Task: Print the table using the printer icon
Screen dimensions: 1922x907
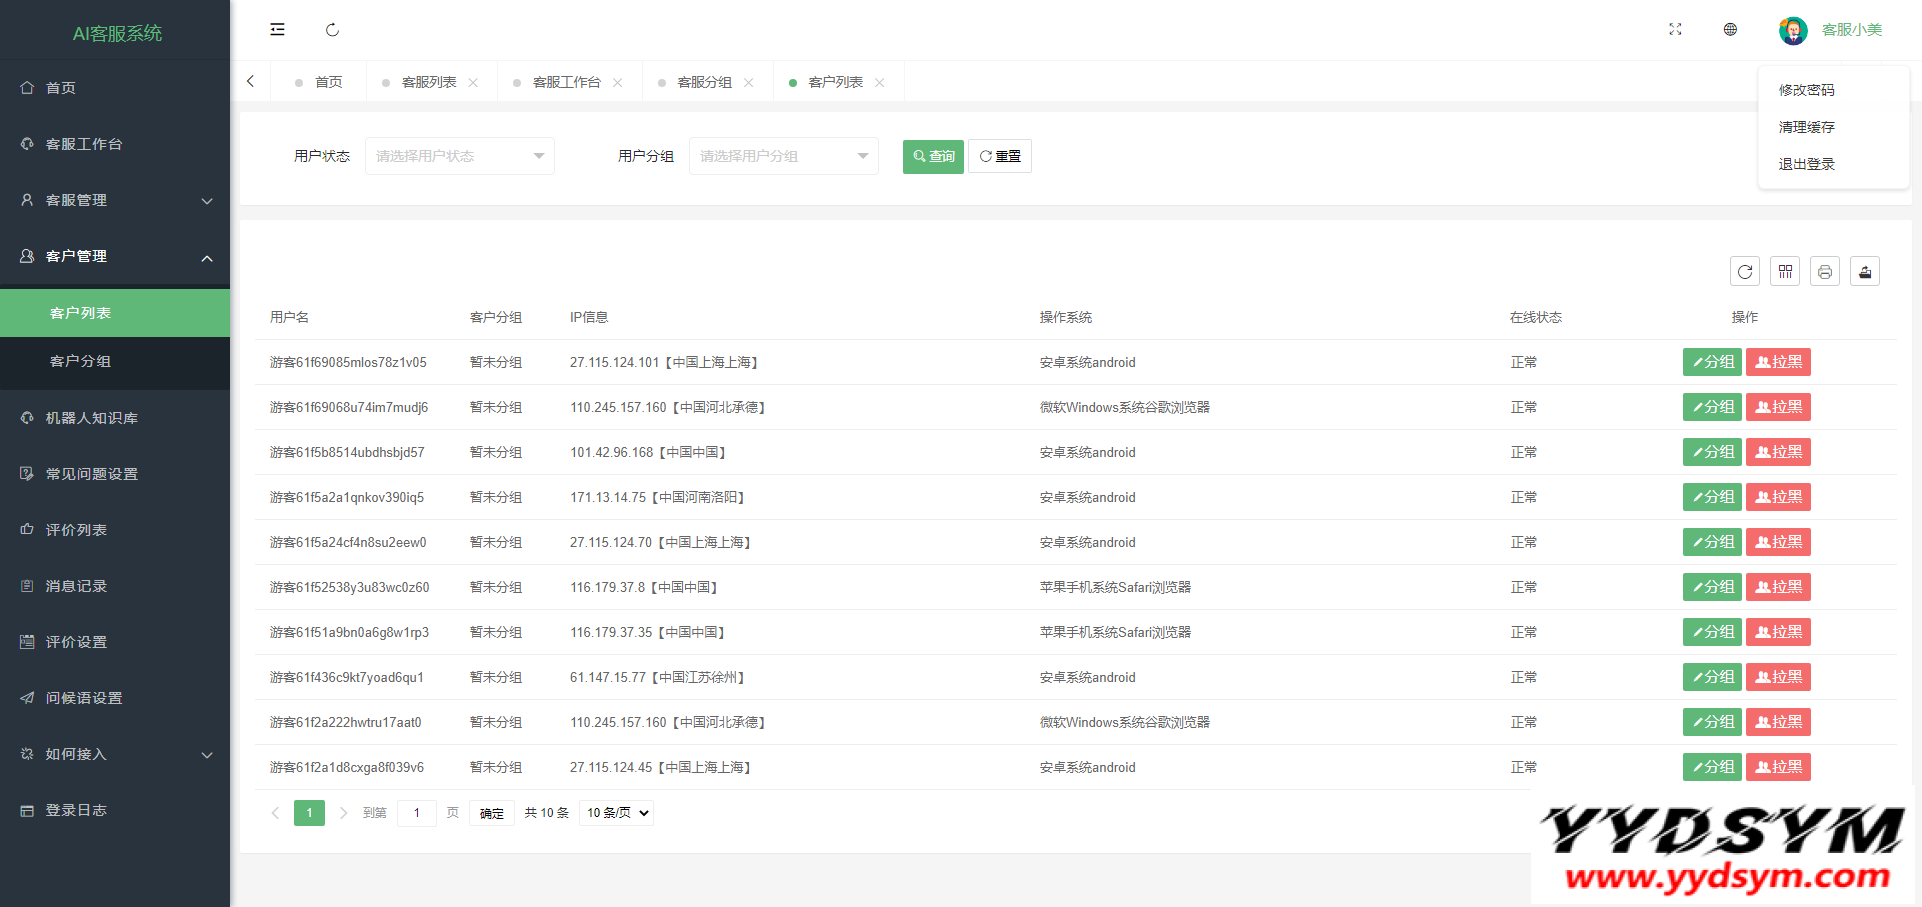Action: 1825,271
